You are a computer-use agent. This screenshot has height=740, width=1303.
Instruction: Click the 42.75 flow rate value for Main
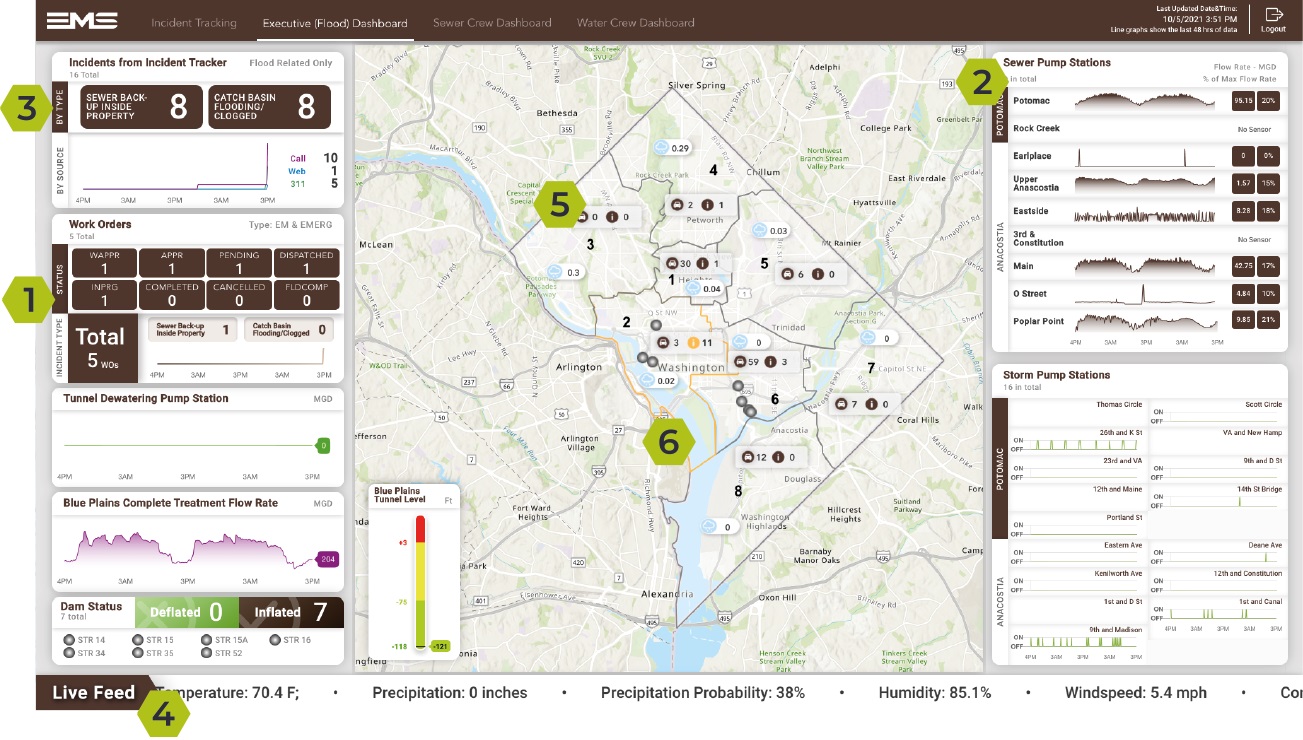(x=1243, y=266)
